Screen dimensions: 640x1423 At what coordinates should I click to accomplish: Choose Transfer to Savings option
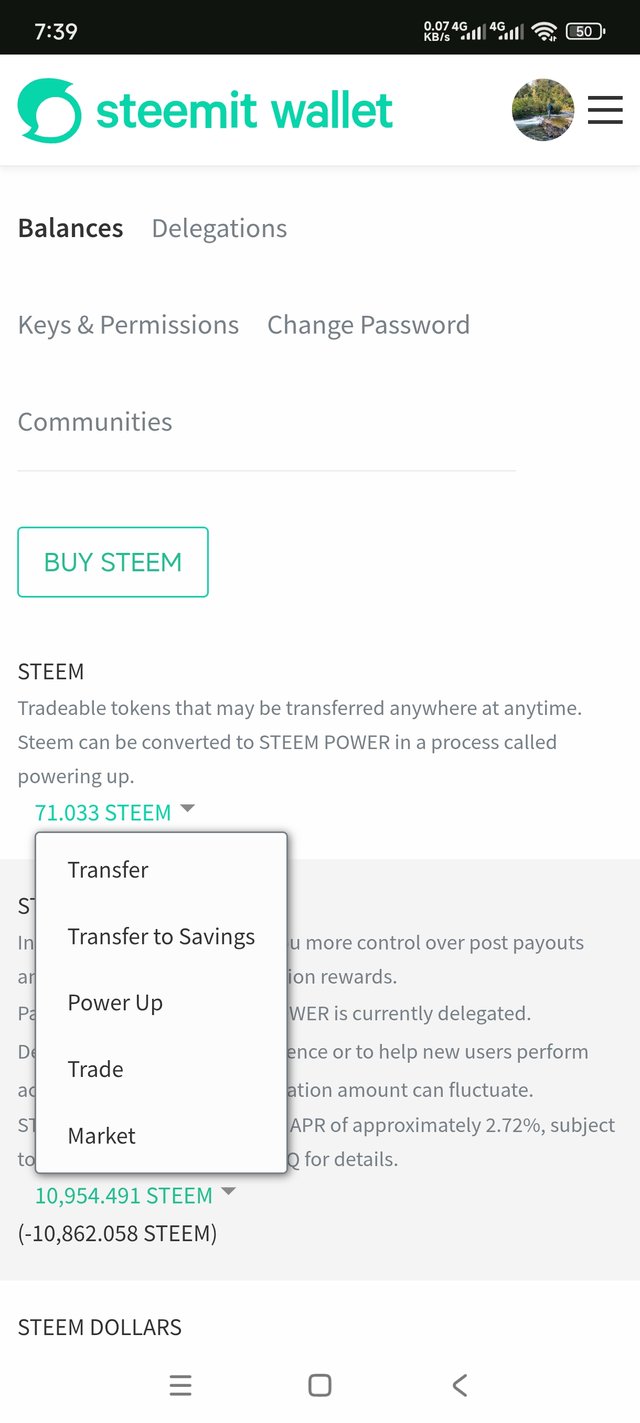pos(162,937)
